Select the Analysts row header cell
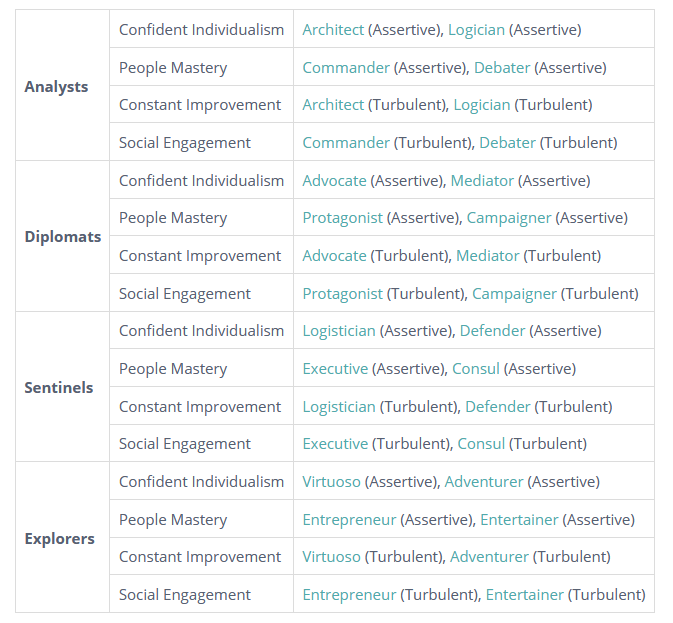Viewport: 673px width, 623px height. coord(63,85)
